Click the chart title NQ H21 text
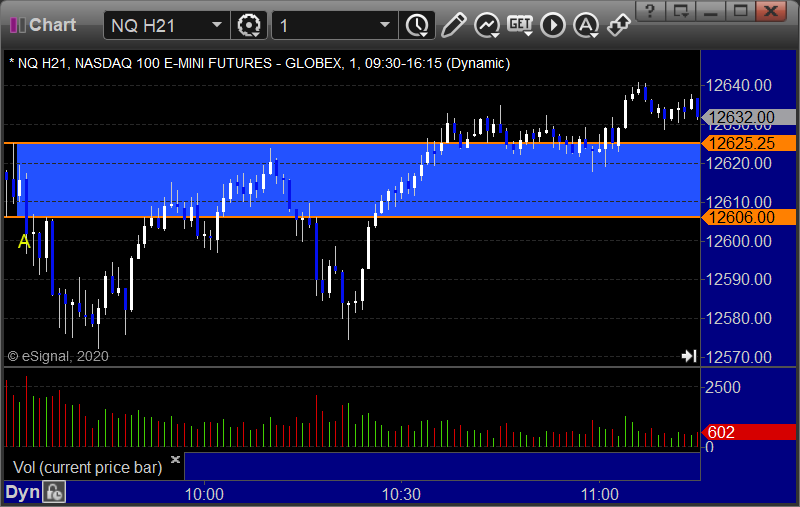This screenshot has width=800, height=507. (x=260, y=63)
